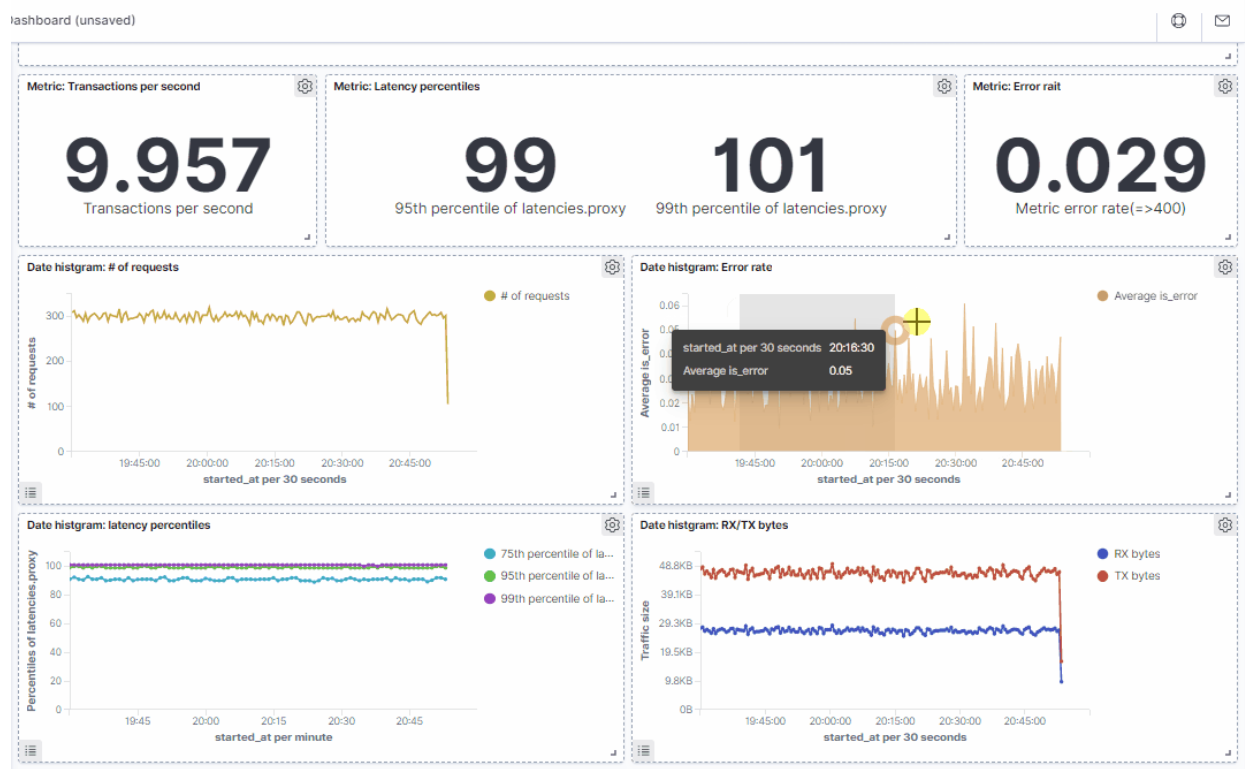
Task: Click resize handle of Transactions per second panel
Action: [307, 237]
